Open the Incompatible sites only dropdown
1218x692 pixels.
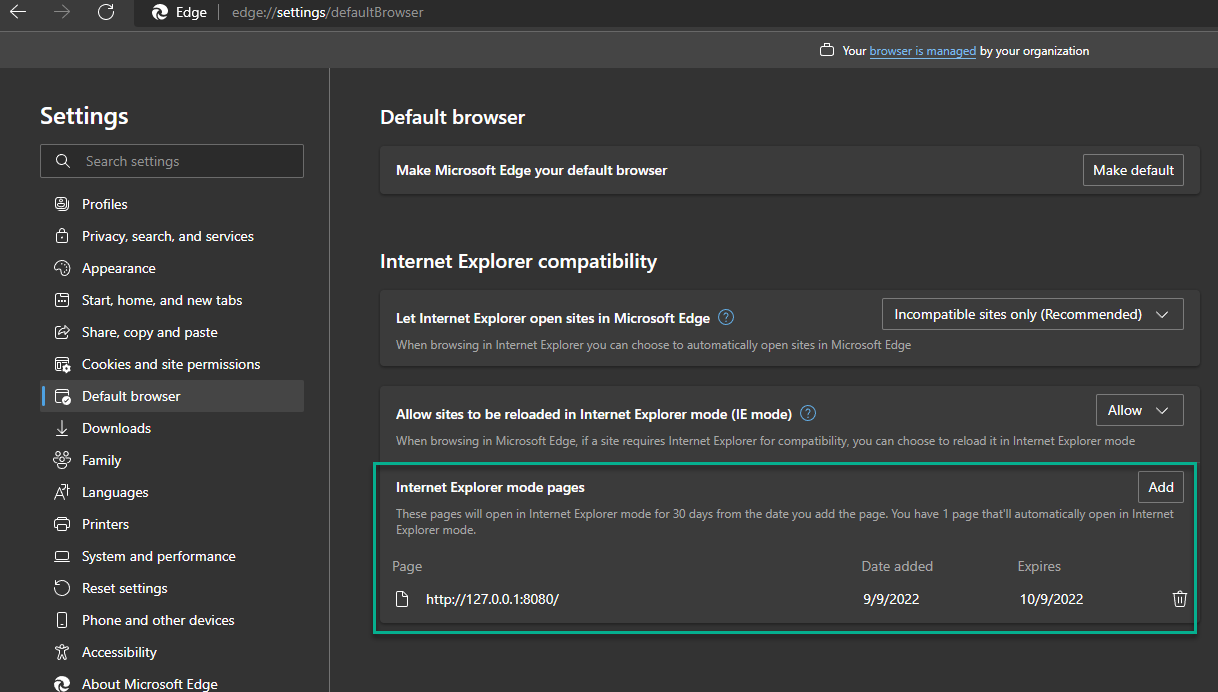pos(1033,314)
